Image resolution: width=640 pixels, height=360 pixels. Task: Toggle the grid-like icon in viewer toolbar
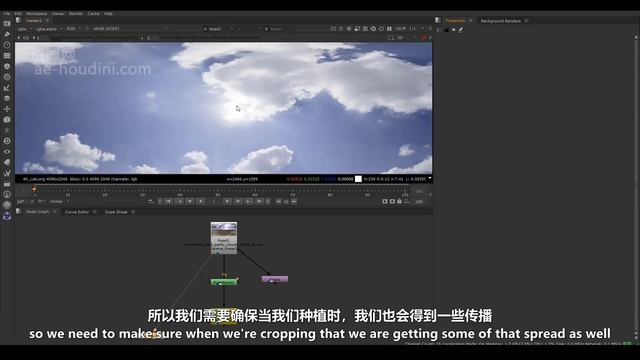click(x=365, y=29)
